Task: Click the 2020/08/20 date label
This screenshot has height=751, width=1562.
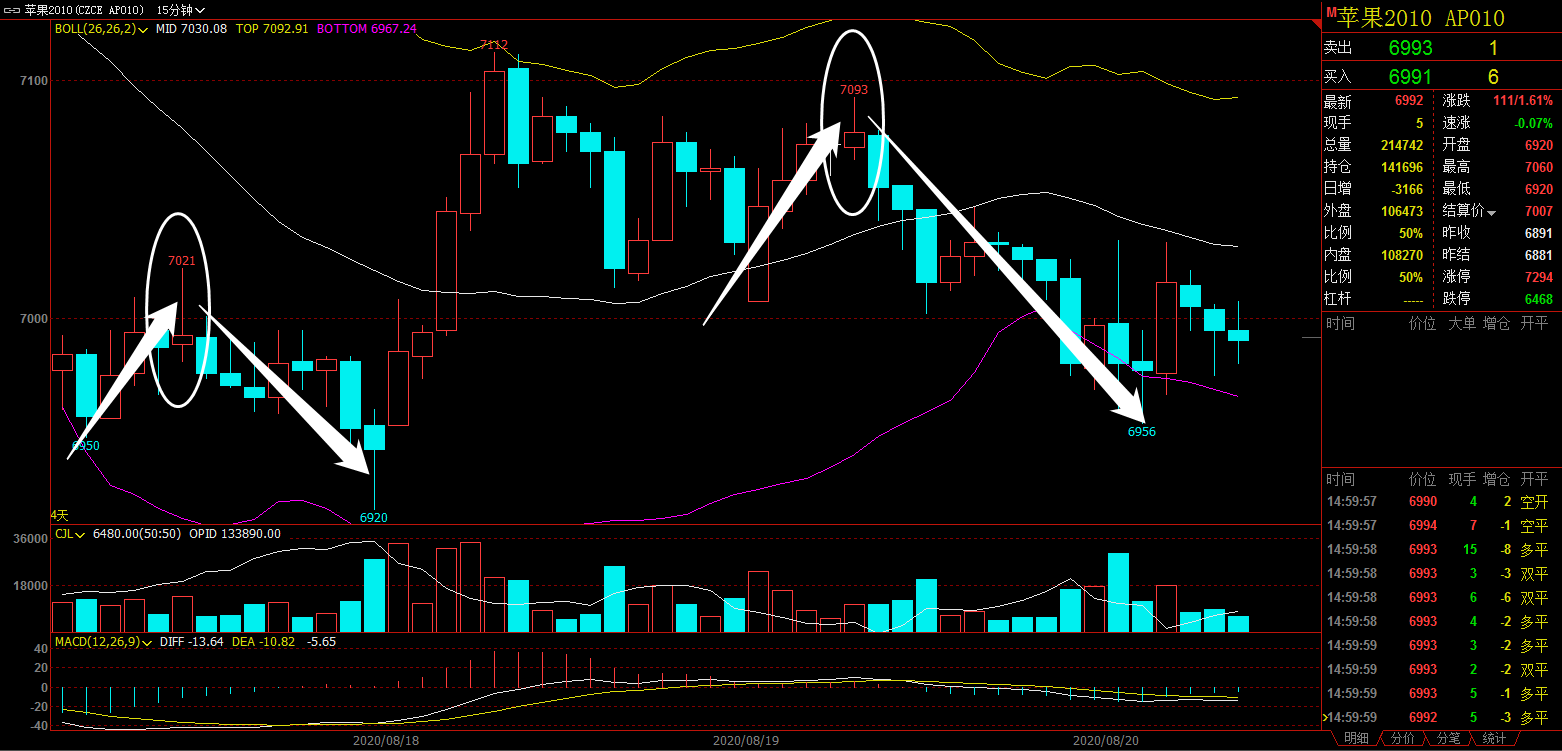Action: [1106, 741]
